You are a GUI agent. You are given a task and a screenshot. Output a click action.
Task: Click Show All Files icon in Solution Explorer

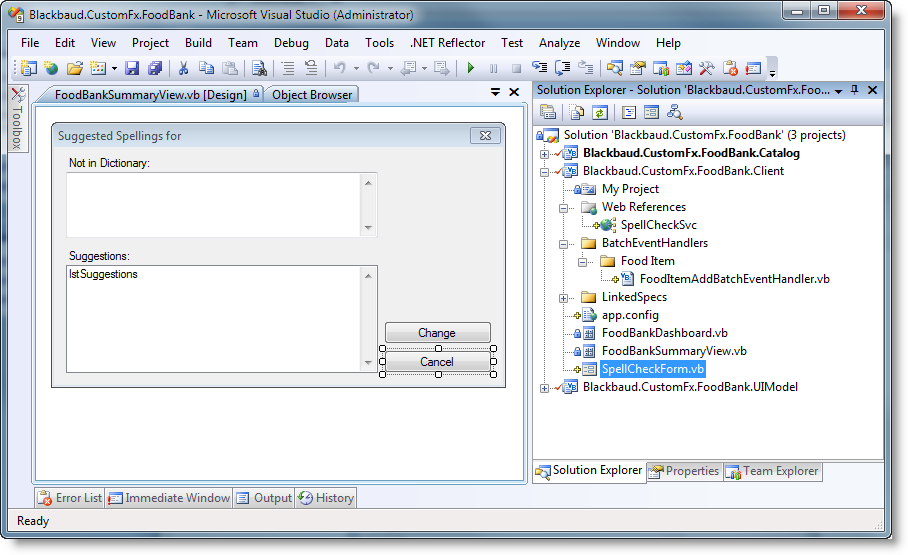click(x=577, y=112)
